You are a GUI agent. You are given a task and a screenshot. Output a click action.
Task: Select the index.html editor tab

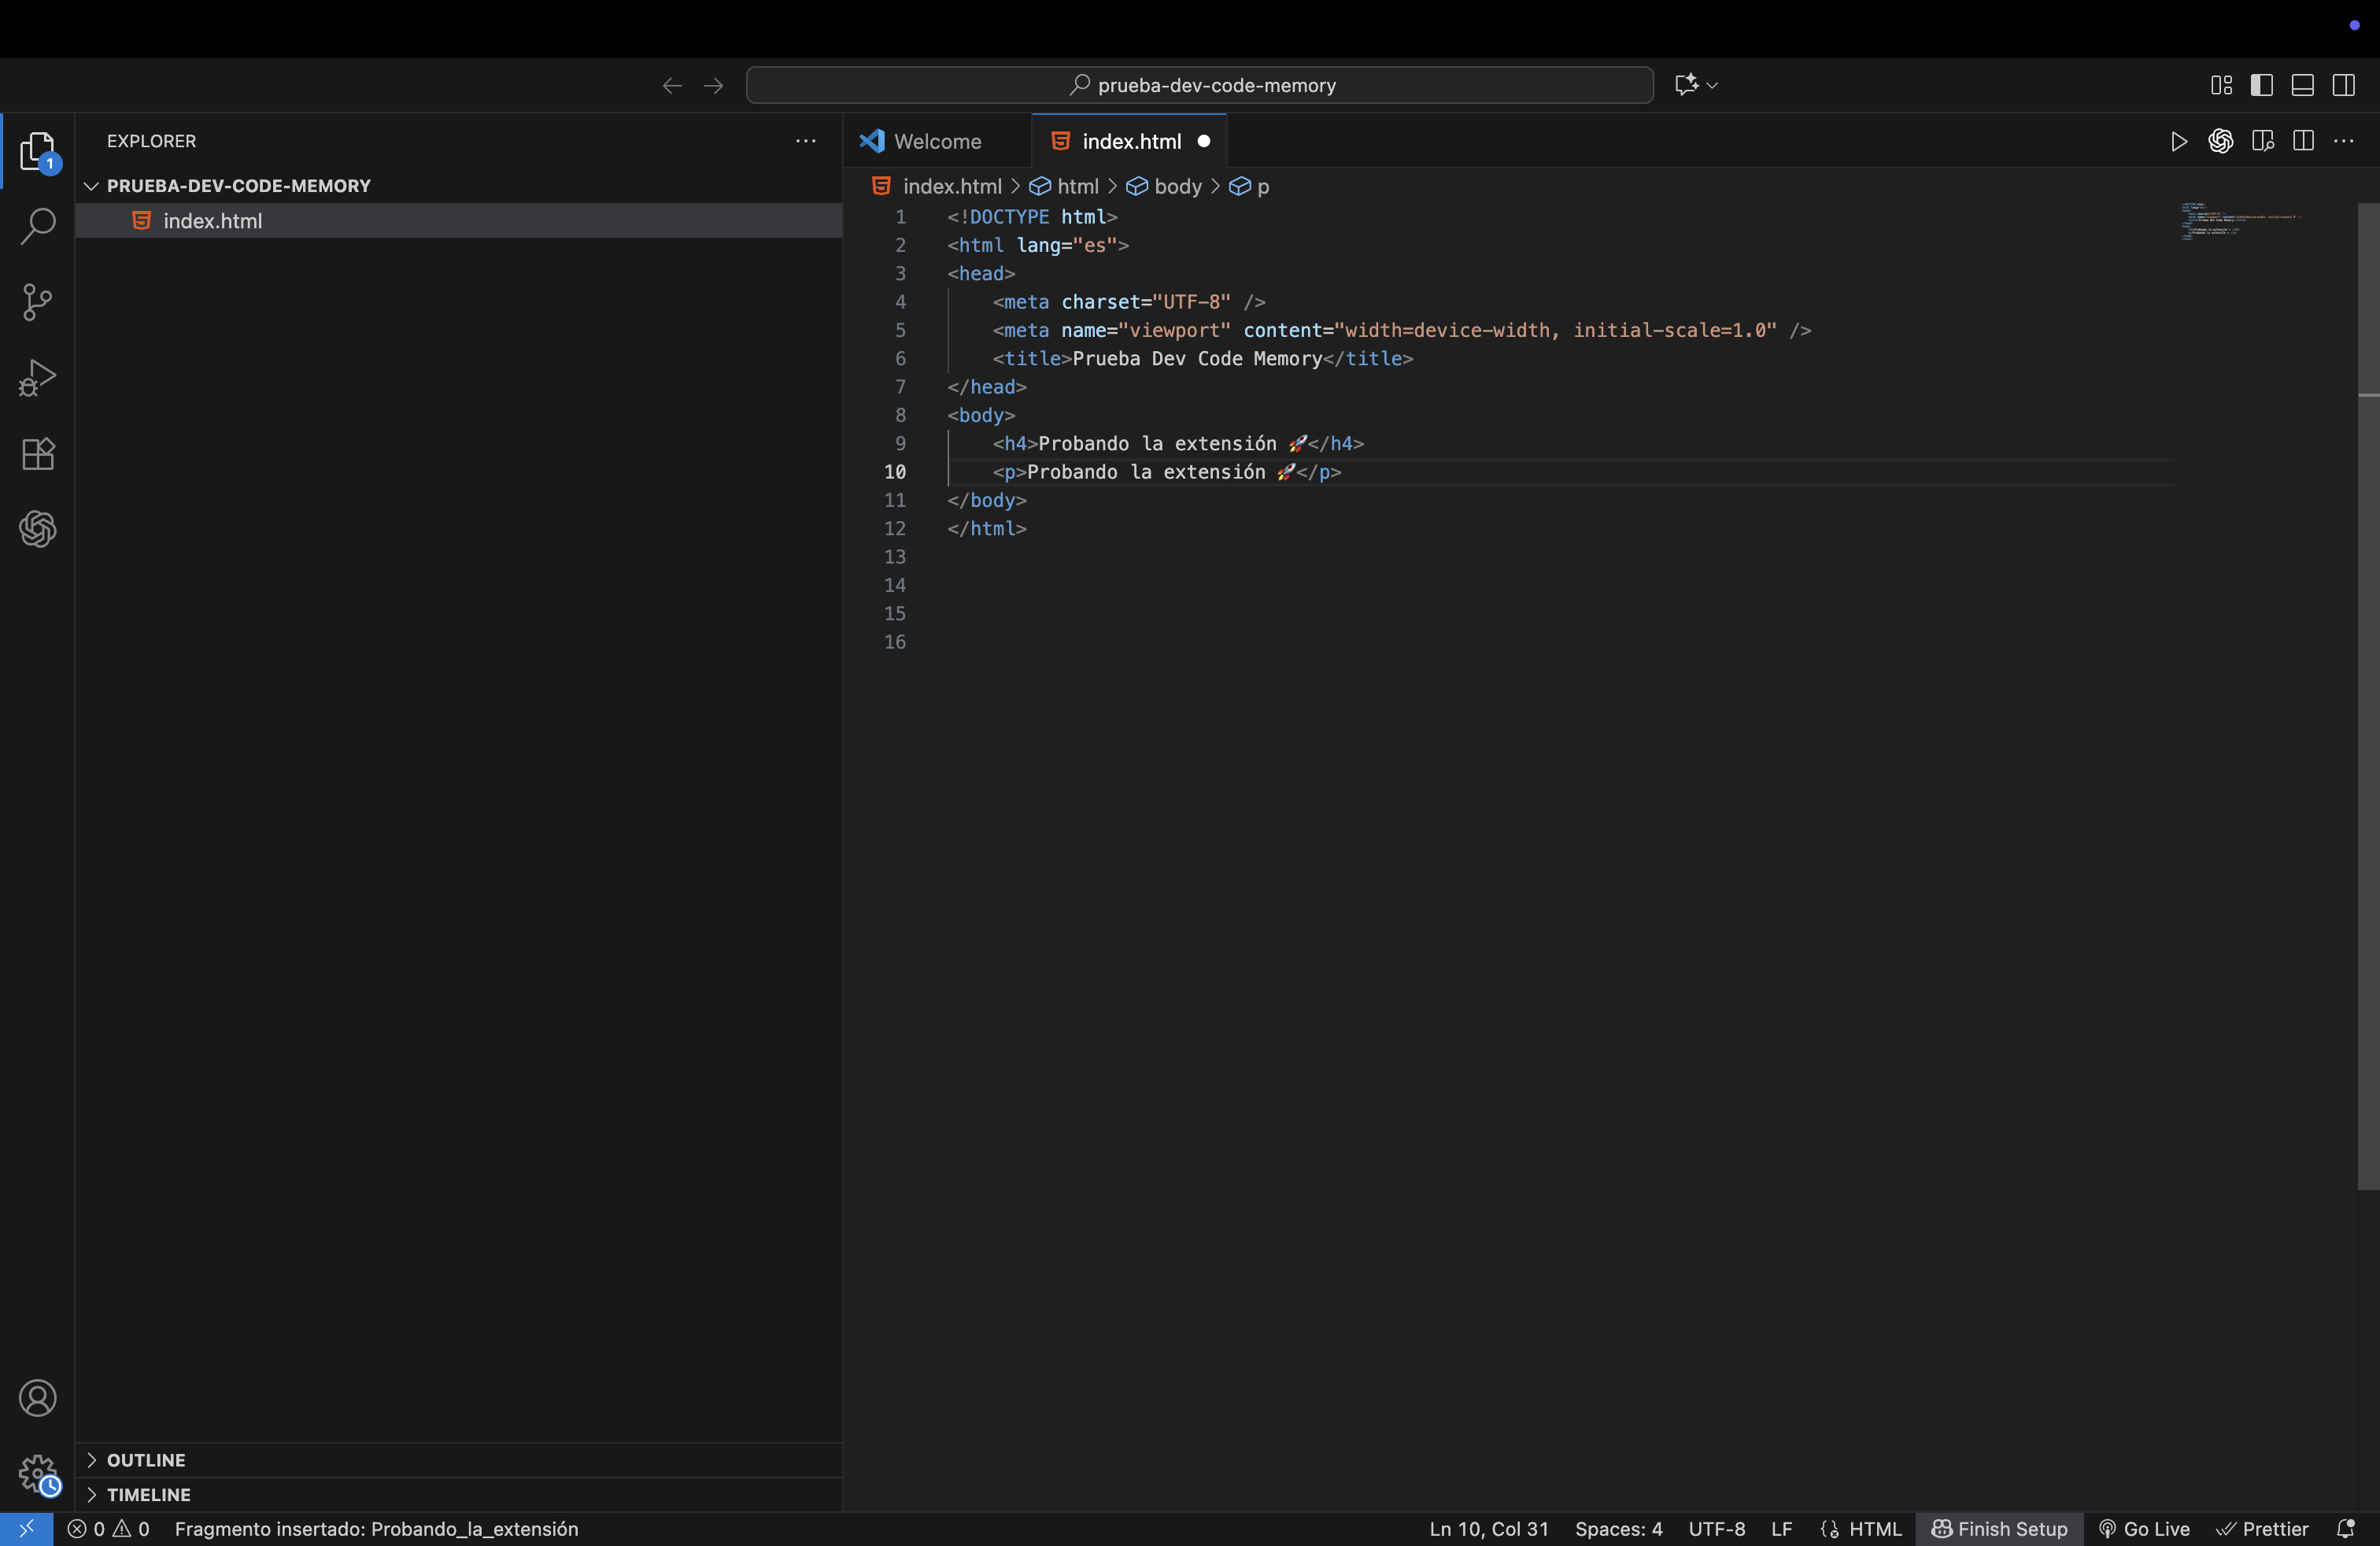point(1131,142)
